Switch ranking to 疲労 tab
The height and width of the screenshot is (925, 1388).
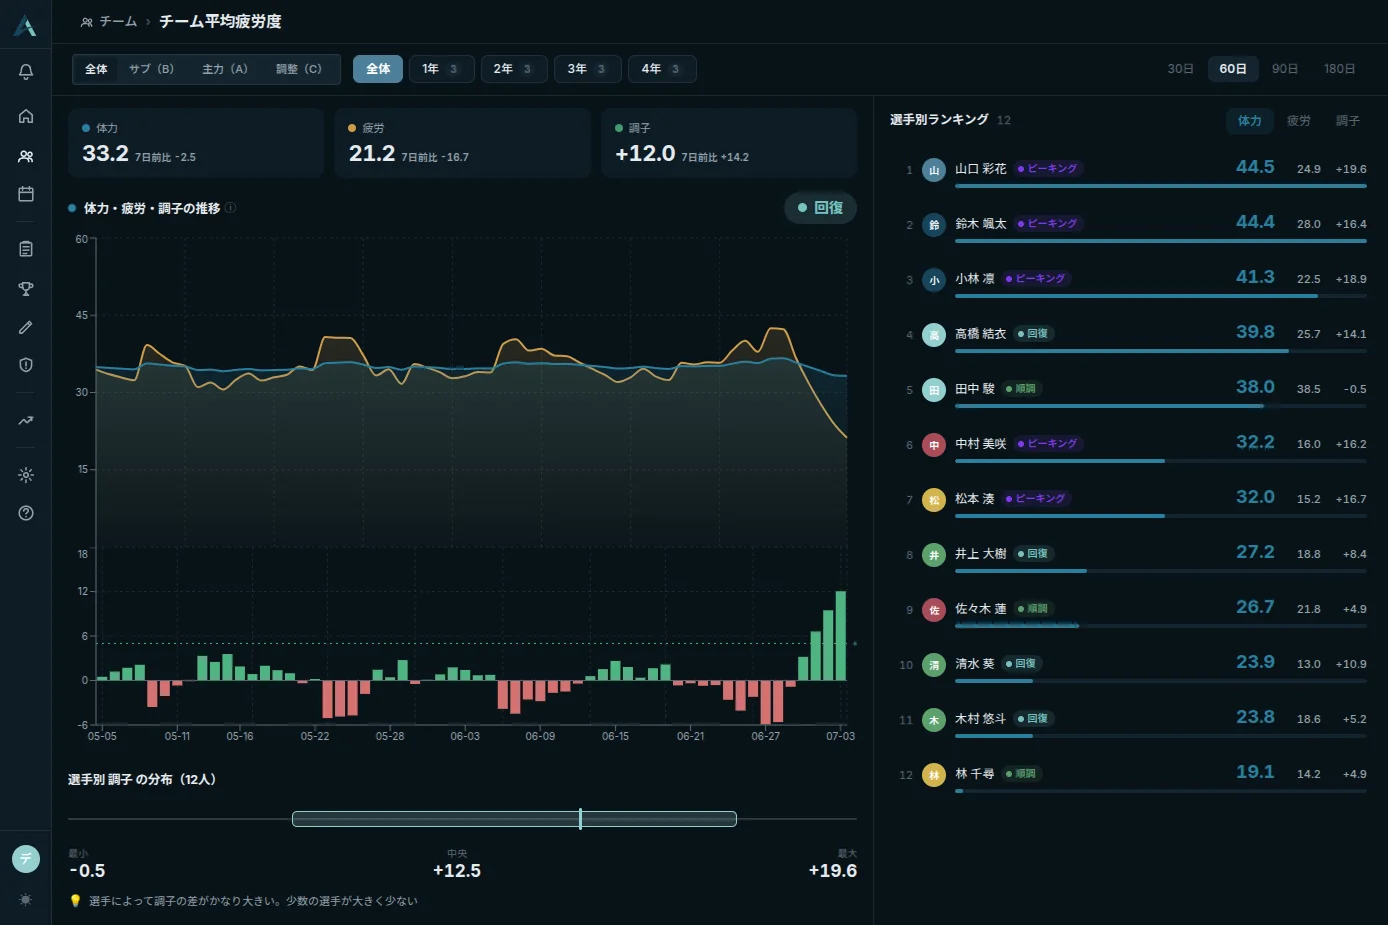point(1299,121)
